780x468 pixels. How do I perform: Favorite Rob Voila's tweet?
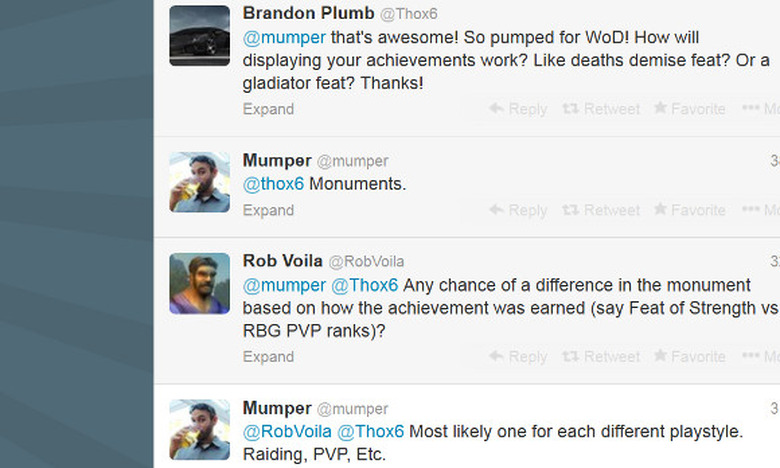point(689,356)
